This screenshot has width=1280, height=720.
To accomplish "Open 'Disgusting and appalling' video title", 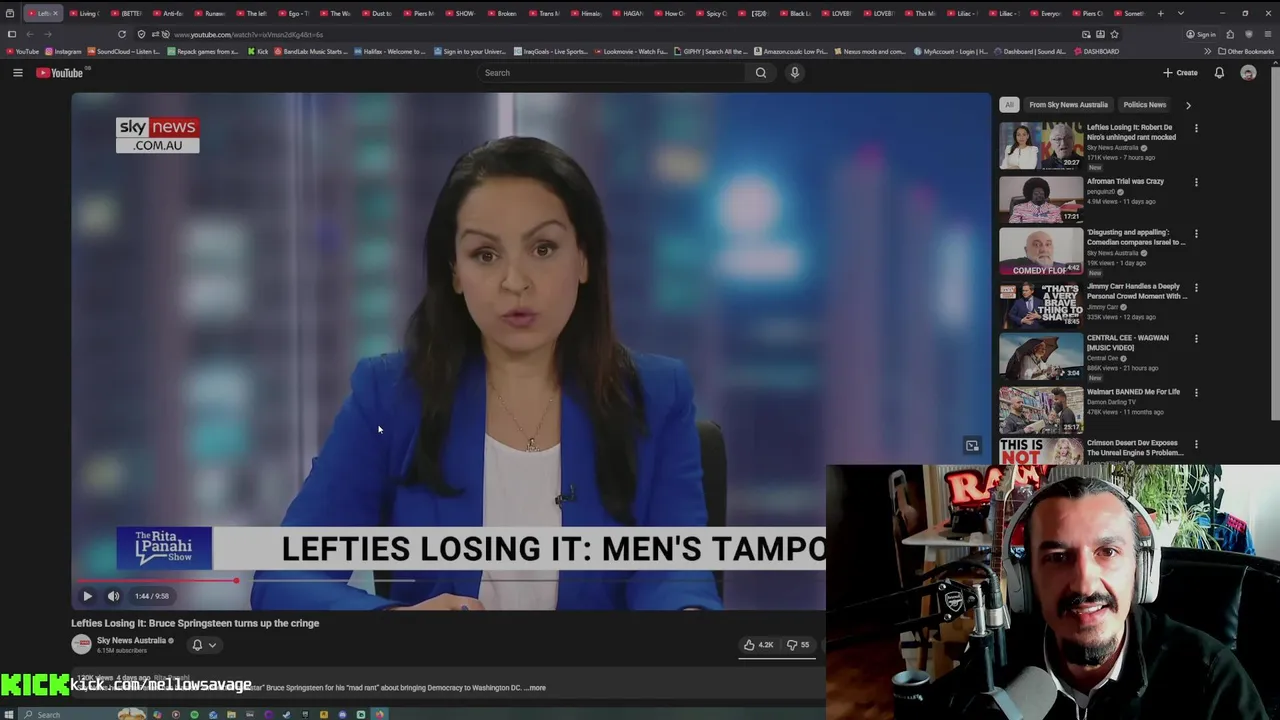I will pyautogui.click(x=1136, y=237).
